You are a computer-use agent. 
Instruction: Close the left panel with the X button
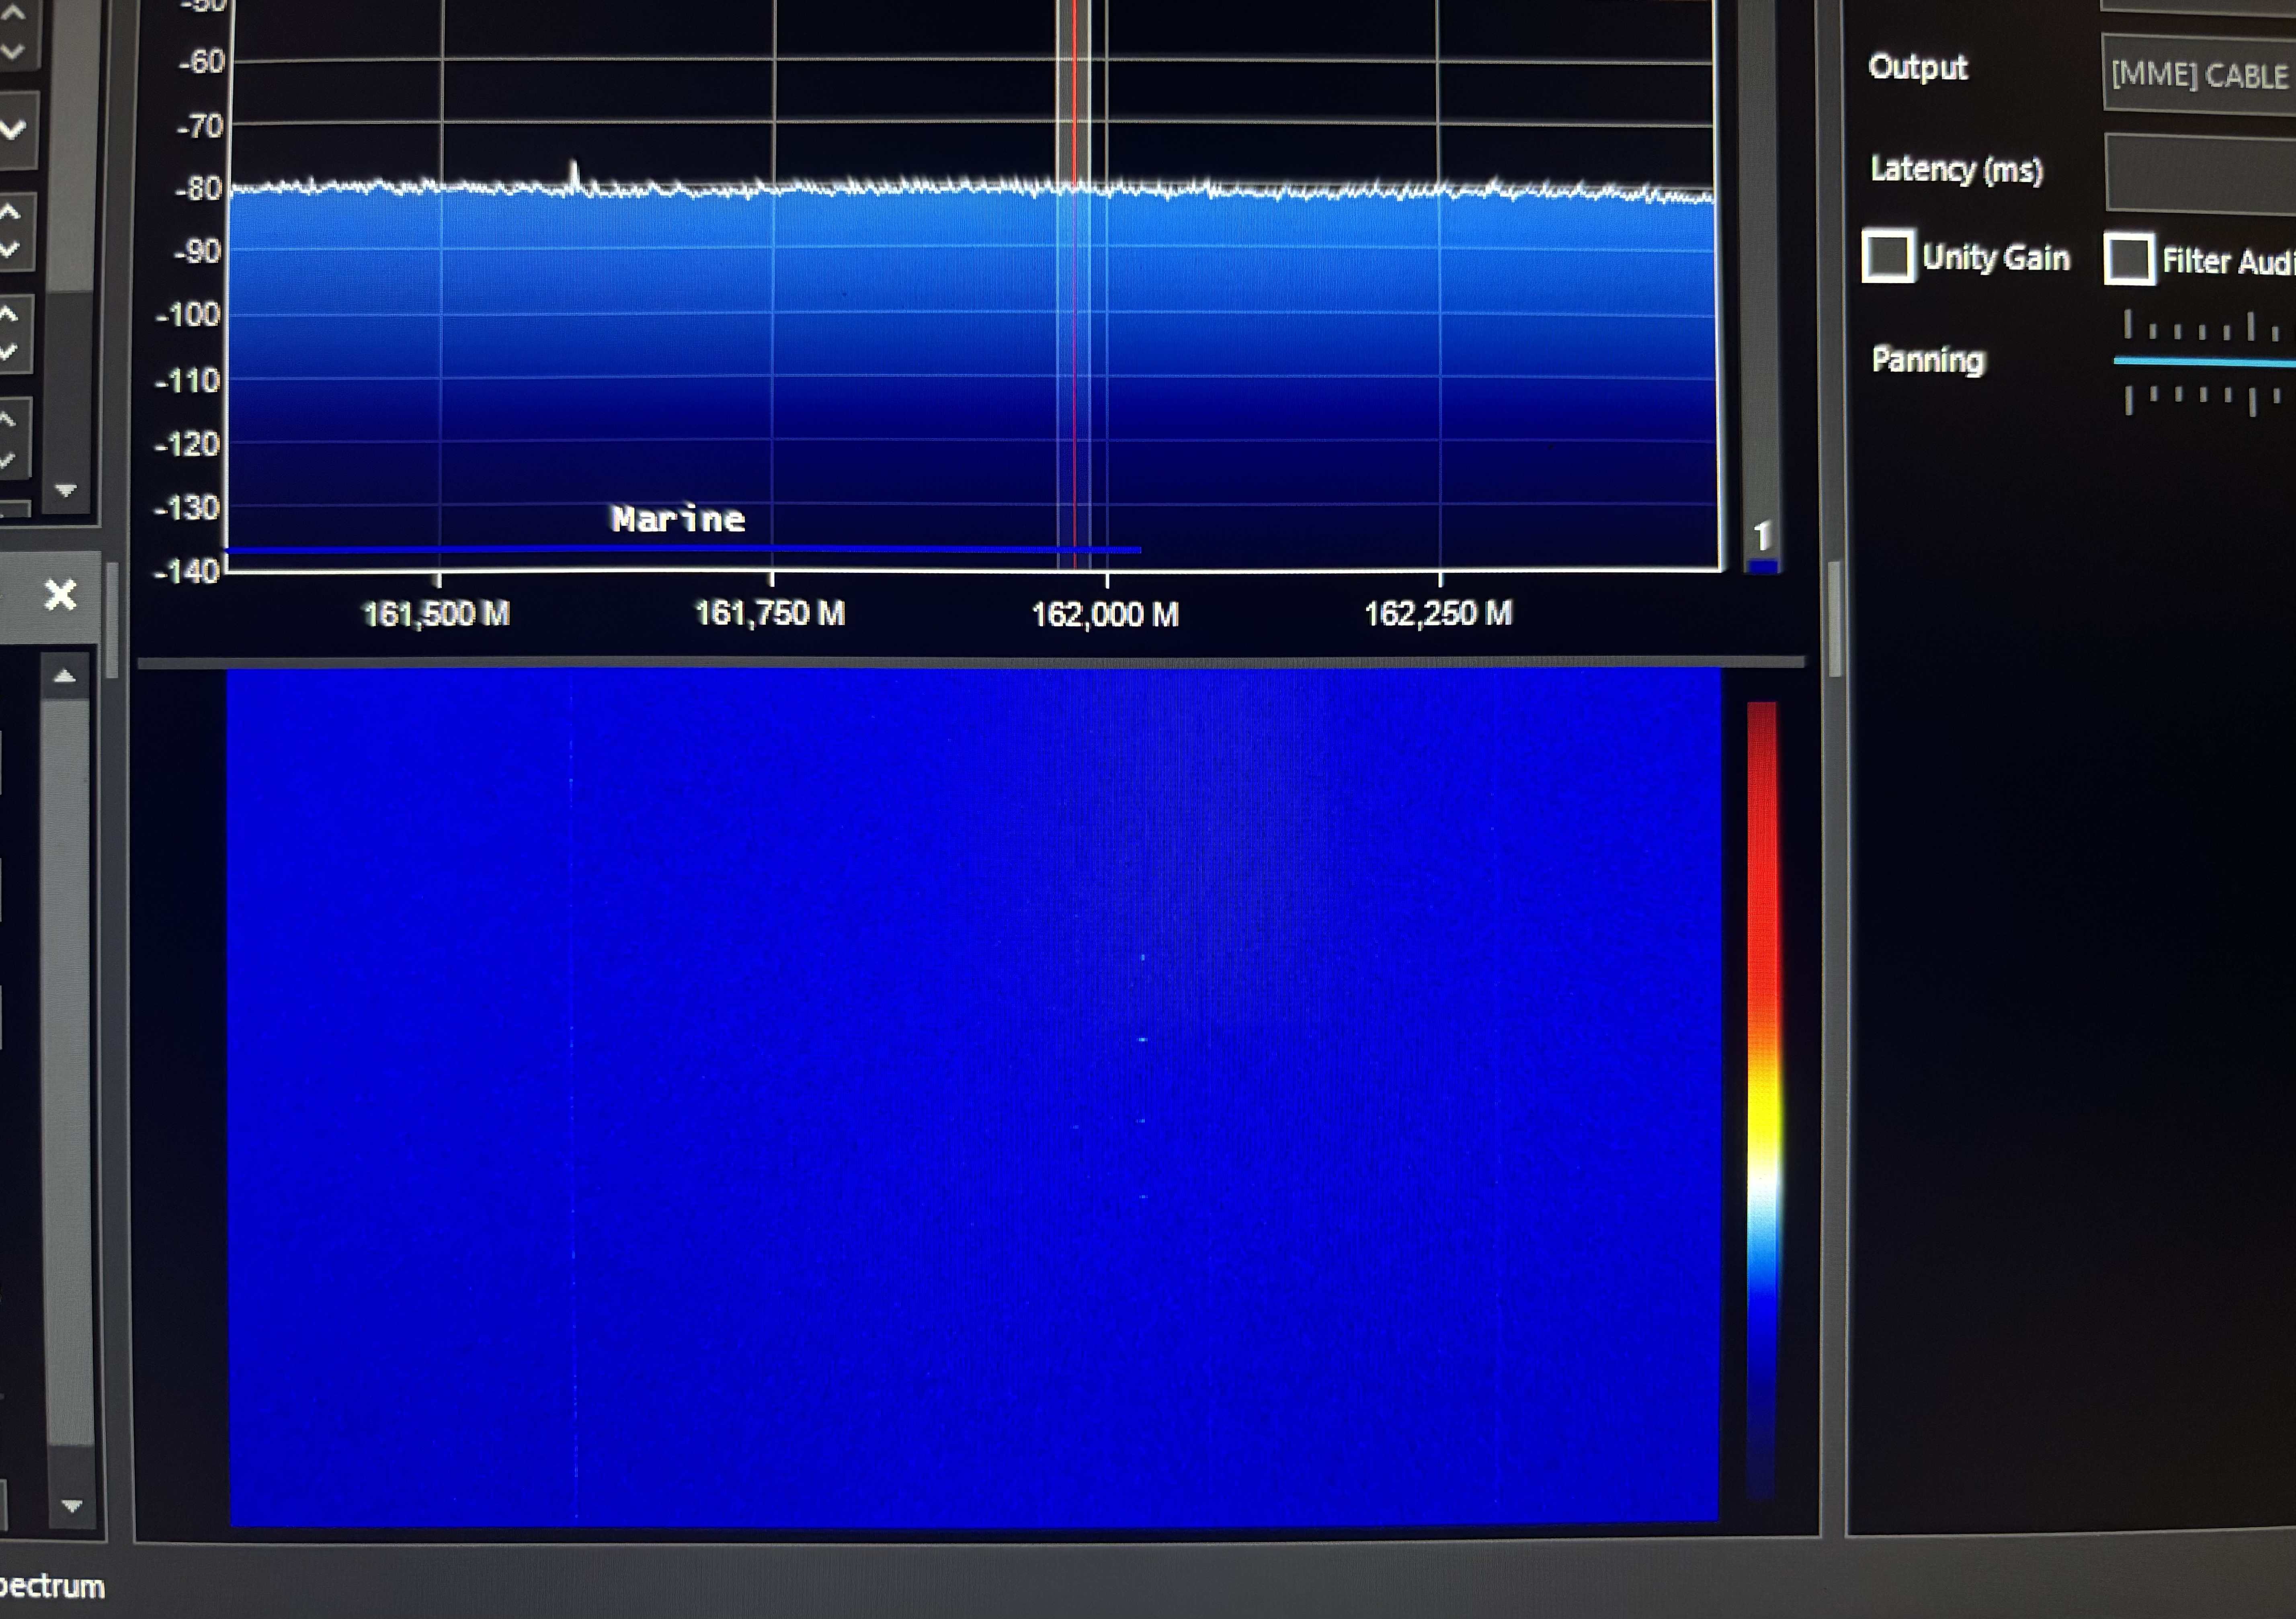[x=60, y=596]
